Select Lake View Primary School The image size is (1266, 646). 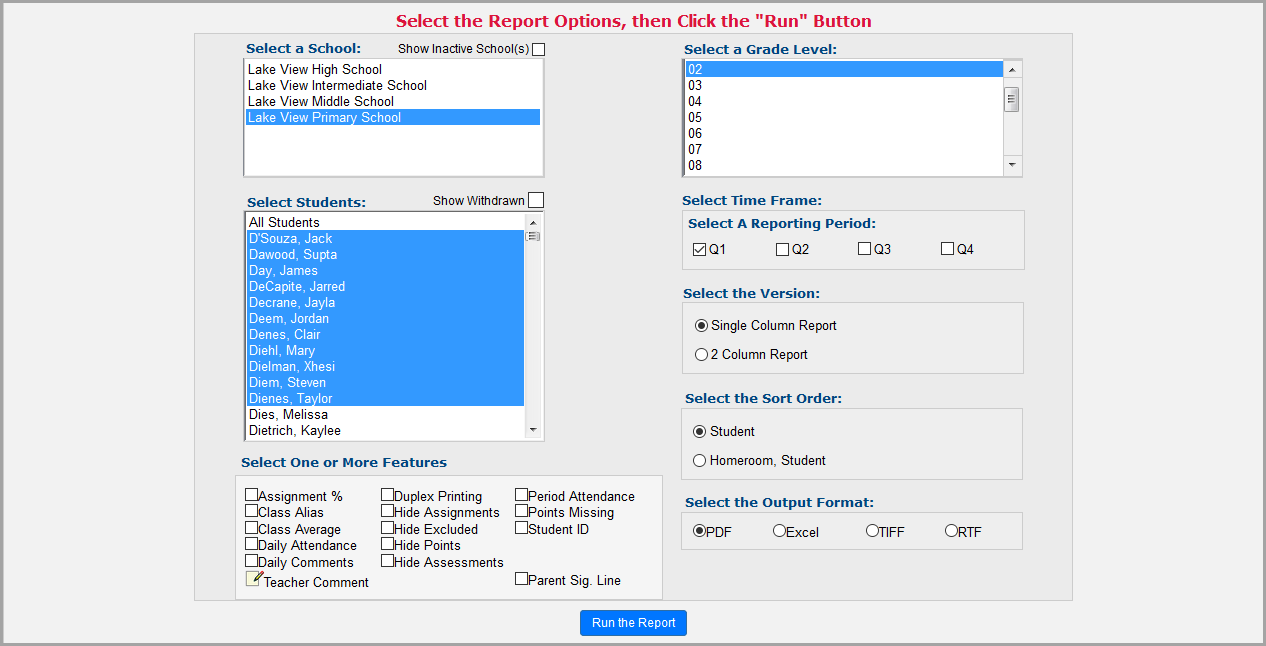(393, 117)
